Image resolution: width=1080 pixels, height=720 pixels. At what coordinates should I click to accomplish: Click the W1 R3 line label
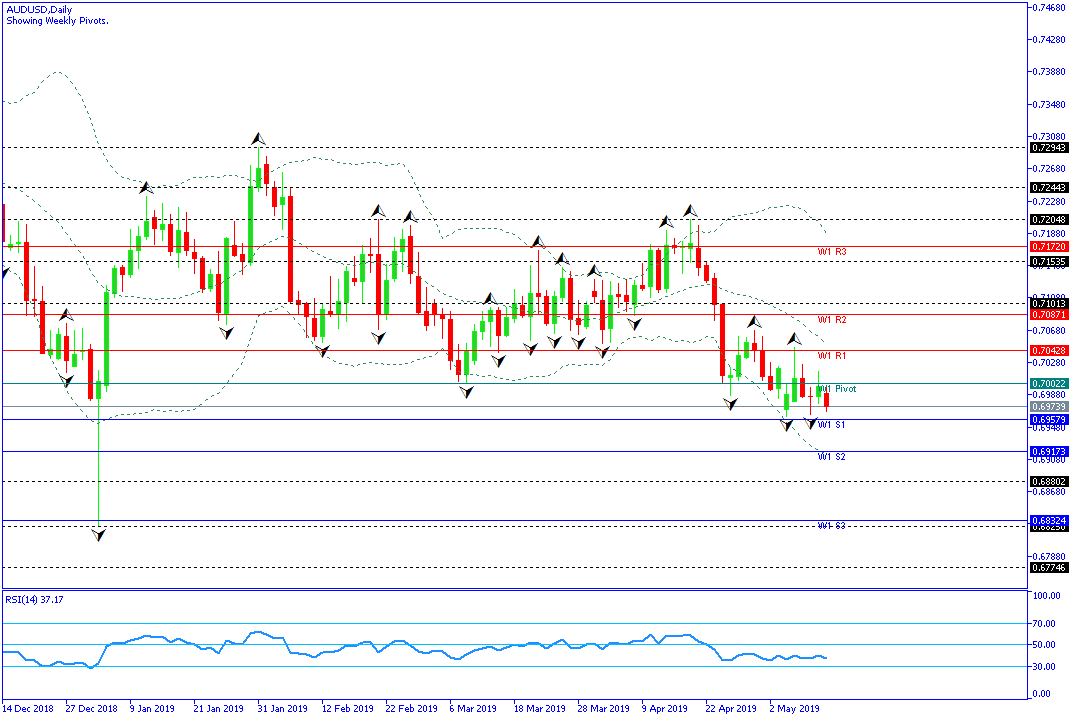point(832,252)
